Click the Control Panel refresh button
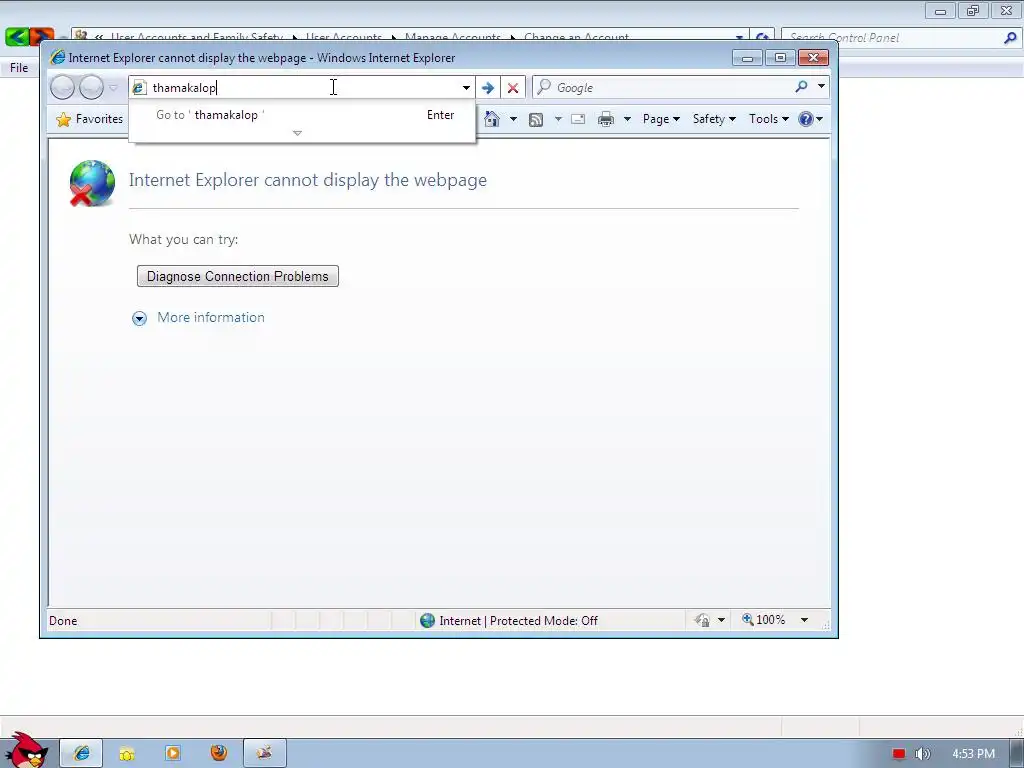The width and height of the screenshot is (1024, 768). [761, 37]
